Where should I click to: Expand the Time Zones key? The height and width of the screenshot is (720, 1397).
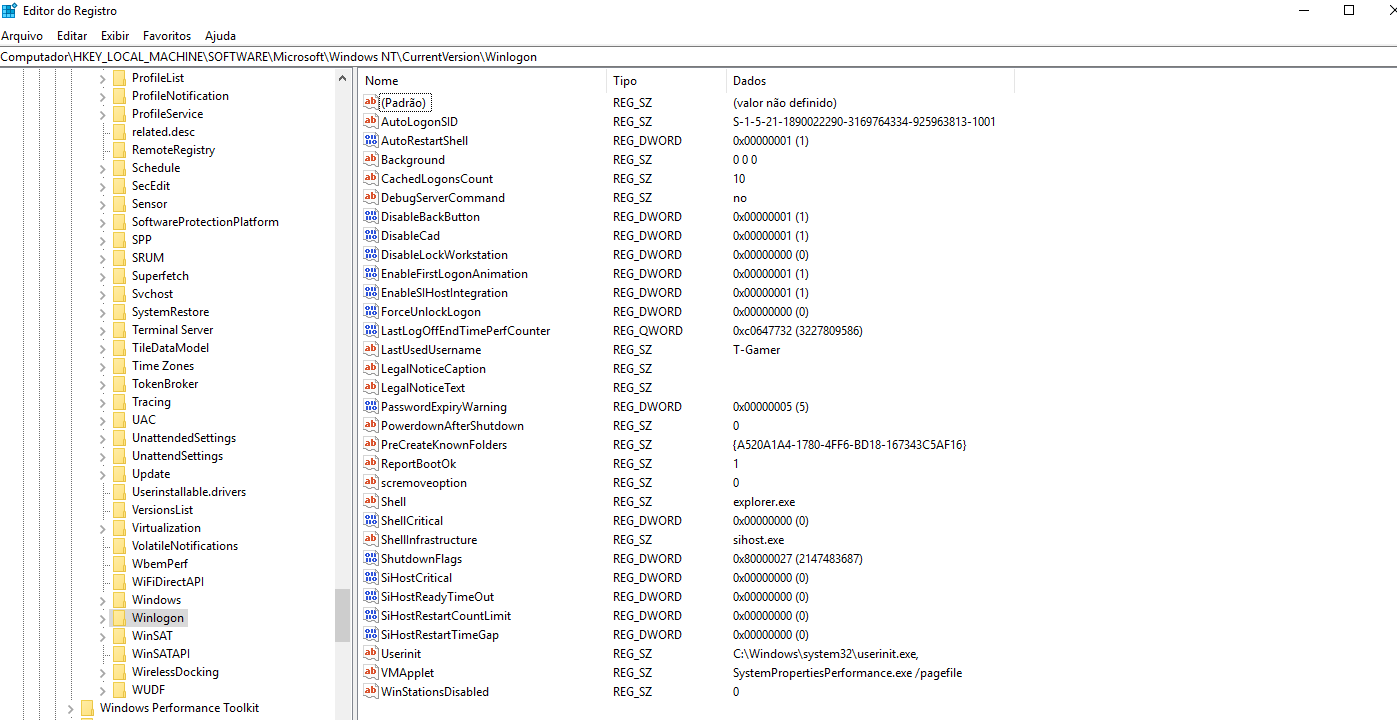[102, 366]
